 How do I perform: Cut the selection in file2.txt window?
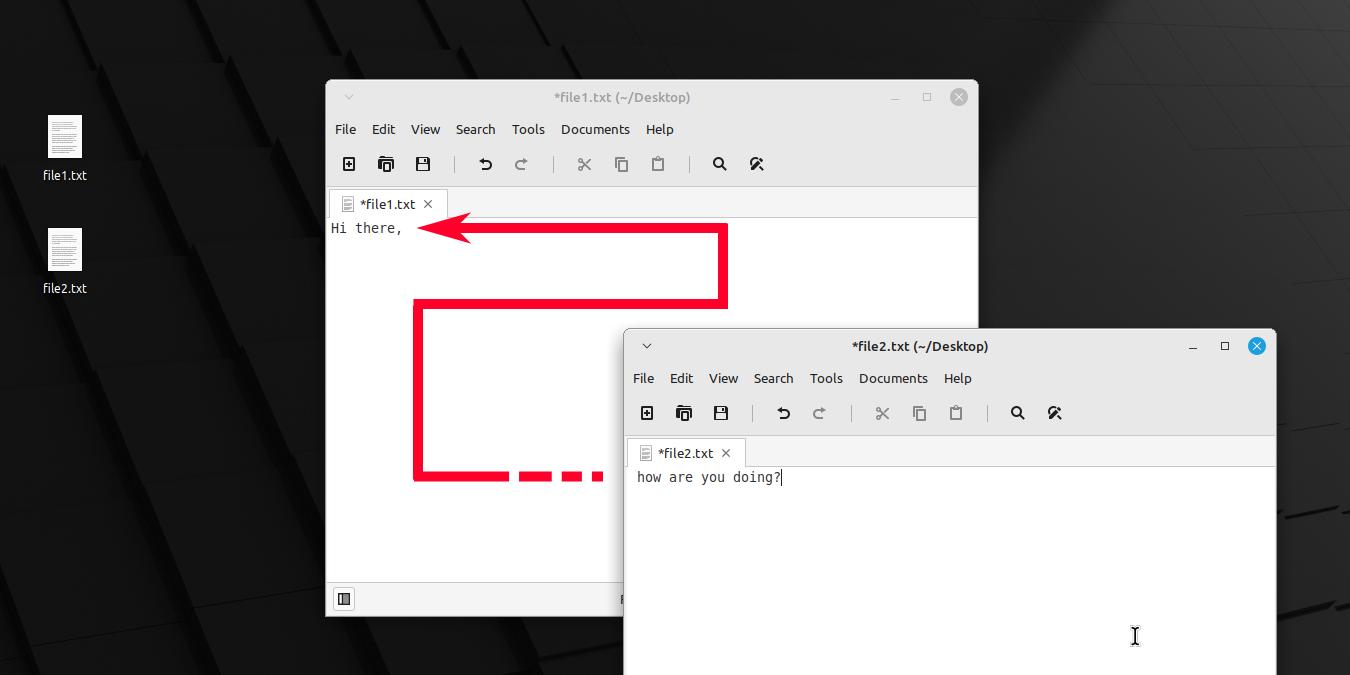[882, 412]
